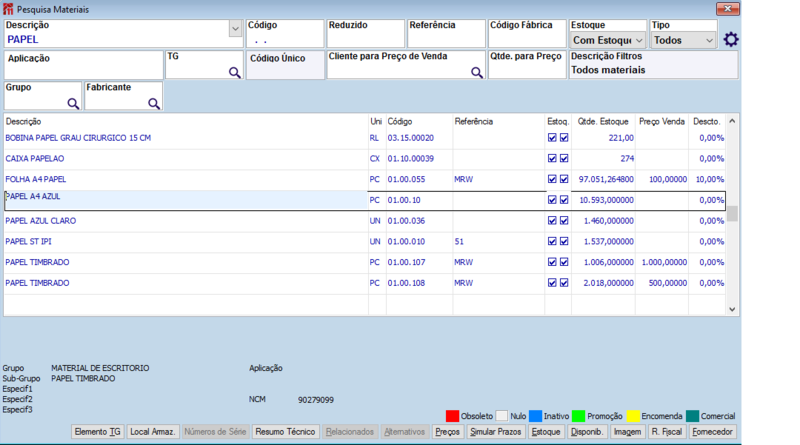Click the red Obsoleto color swatch

tap(452, 416)
